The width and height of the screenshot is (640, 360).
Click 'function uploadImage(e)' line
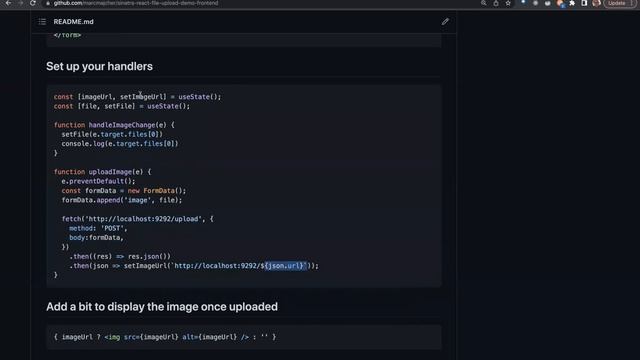[x=102, y=172]
